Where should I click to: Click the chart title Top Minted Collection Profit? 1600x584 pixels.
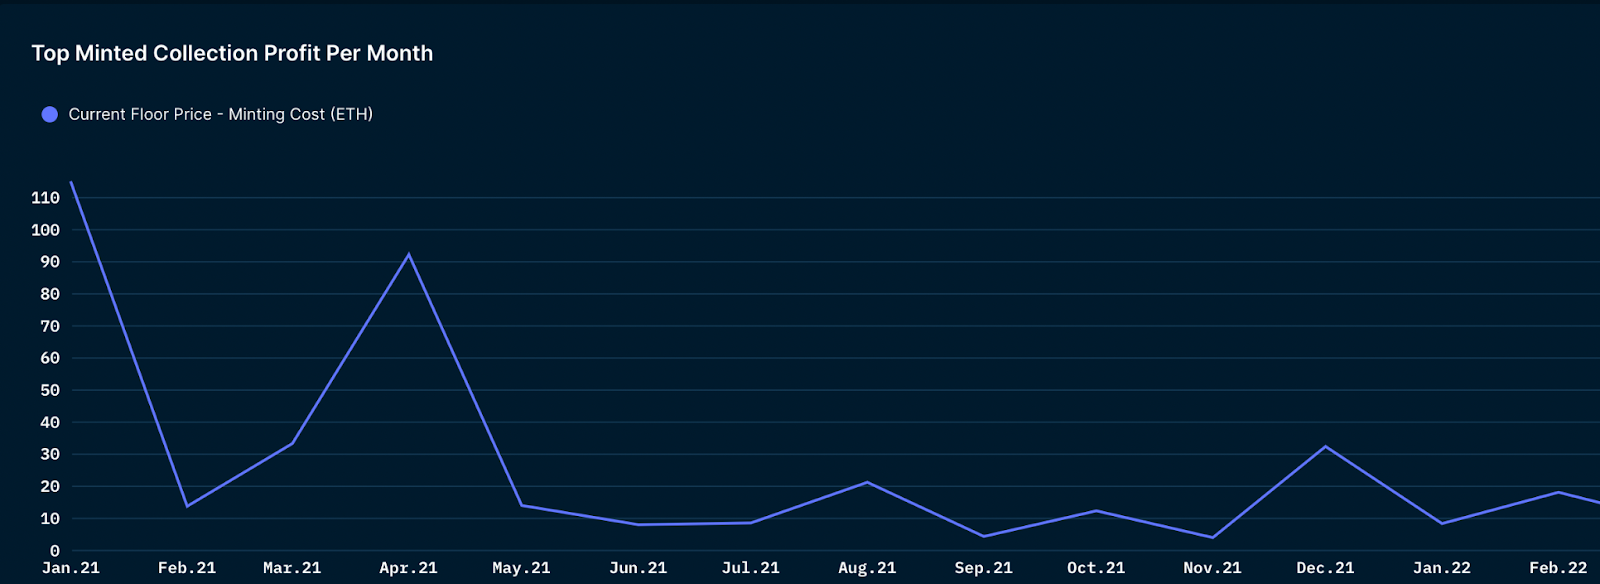232,53
